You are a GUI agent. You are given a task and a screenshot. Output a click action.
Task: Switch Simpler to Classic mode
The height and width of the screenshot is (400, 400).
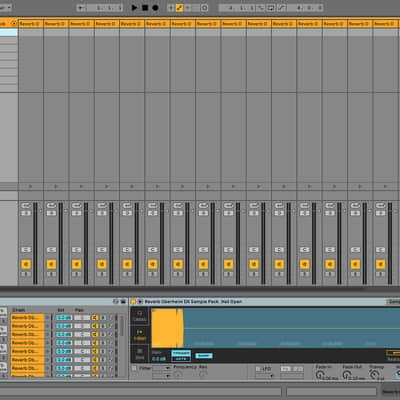(140, 316)
